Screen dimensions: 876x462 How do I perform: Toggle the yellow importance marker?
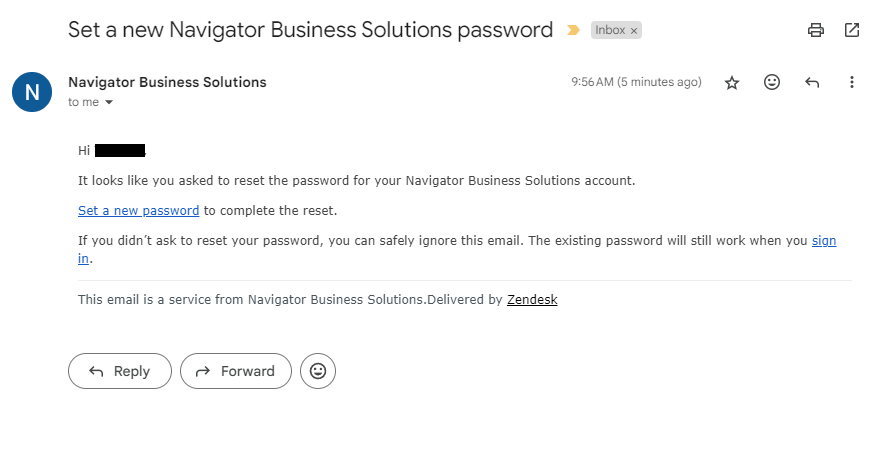point(573,30)
